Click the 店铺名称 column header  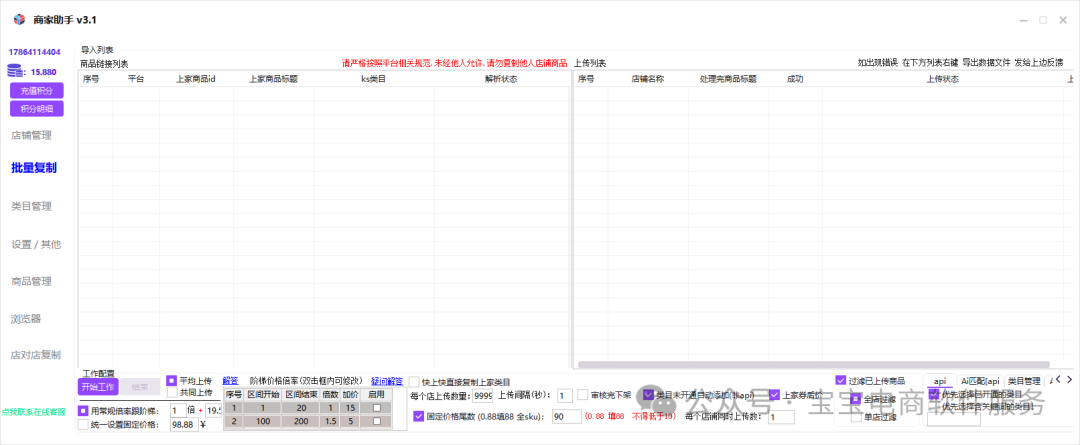647,79
